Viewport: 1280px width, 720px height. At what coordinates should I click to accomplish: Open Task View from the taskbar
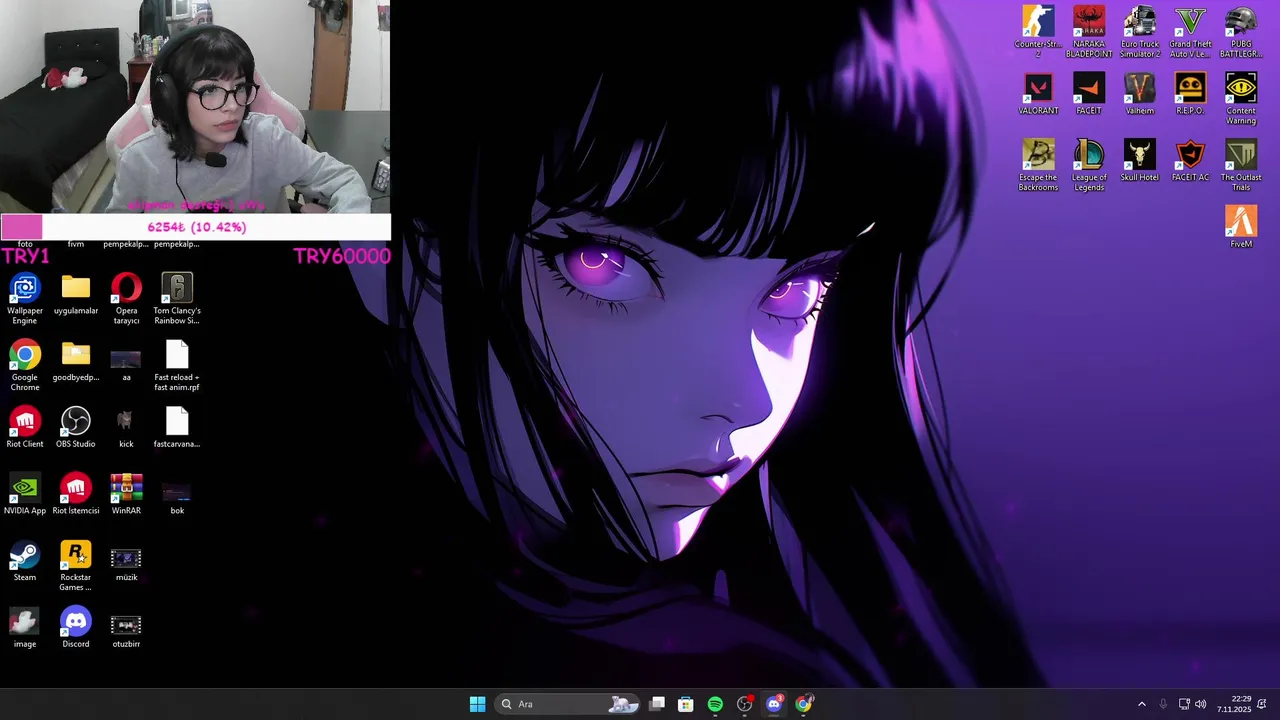coord(657,704)
